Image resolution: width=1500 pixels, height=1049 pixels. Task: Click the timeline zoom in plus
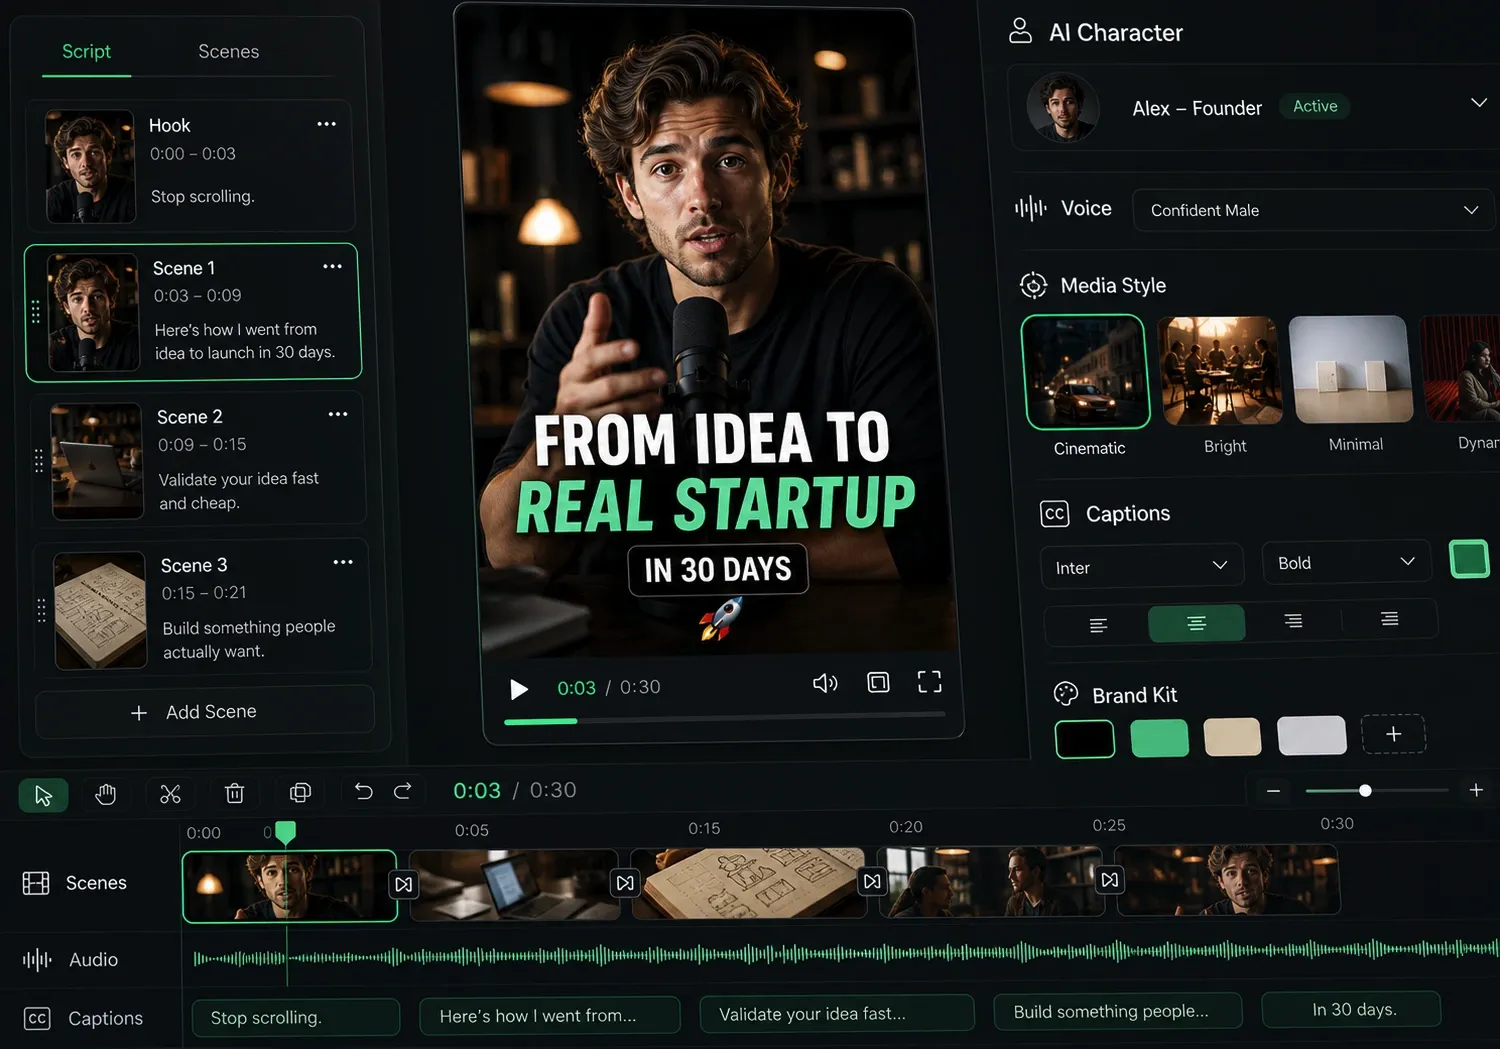pos(1476,790)
